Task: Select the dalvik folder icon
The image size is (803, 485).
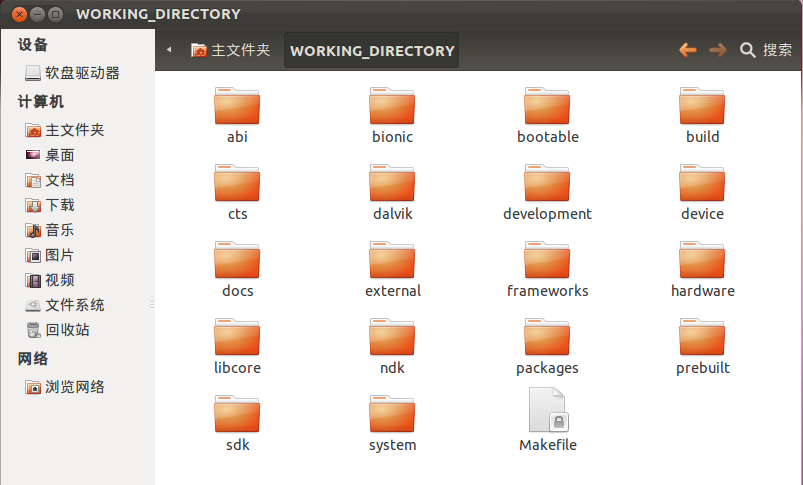Action: 392,183
